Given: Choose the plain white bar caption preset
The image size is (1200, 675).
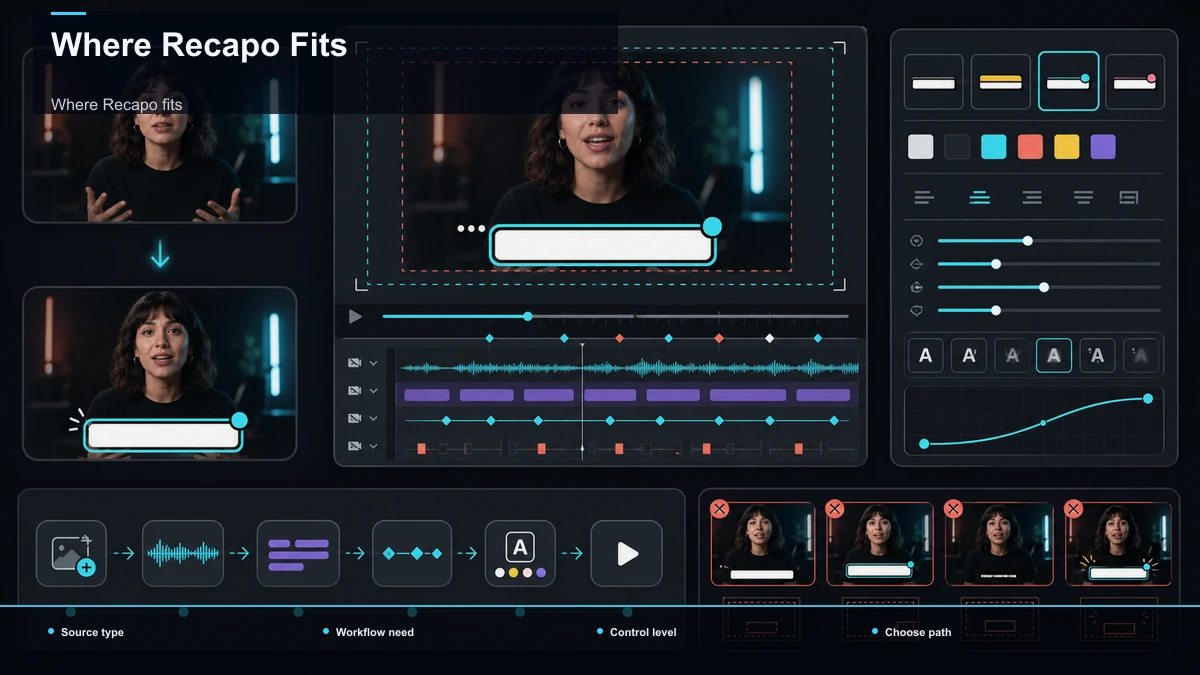Looking at the screenshot, I should tap(934, 82).
